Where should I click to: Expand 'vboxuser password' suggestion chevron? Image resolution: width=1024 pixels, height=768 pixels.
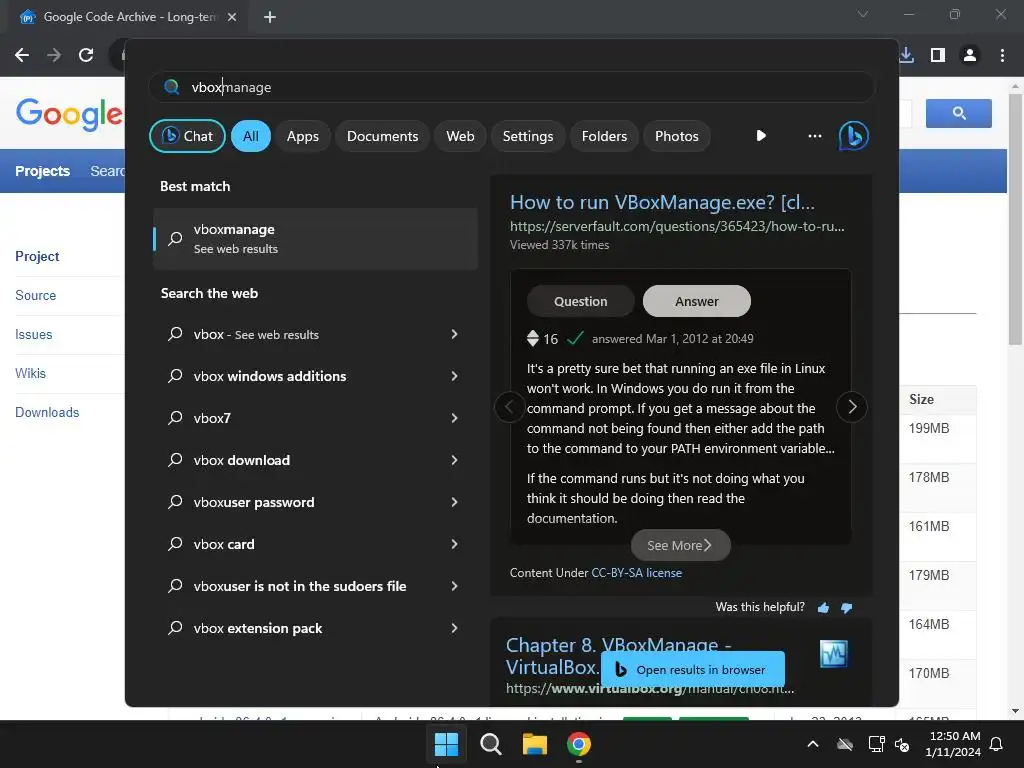click(x=455, y=502)
